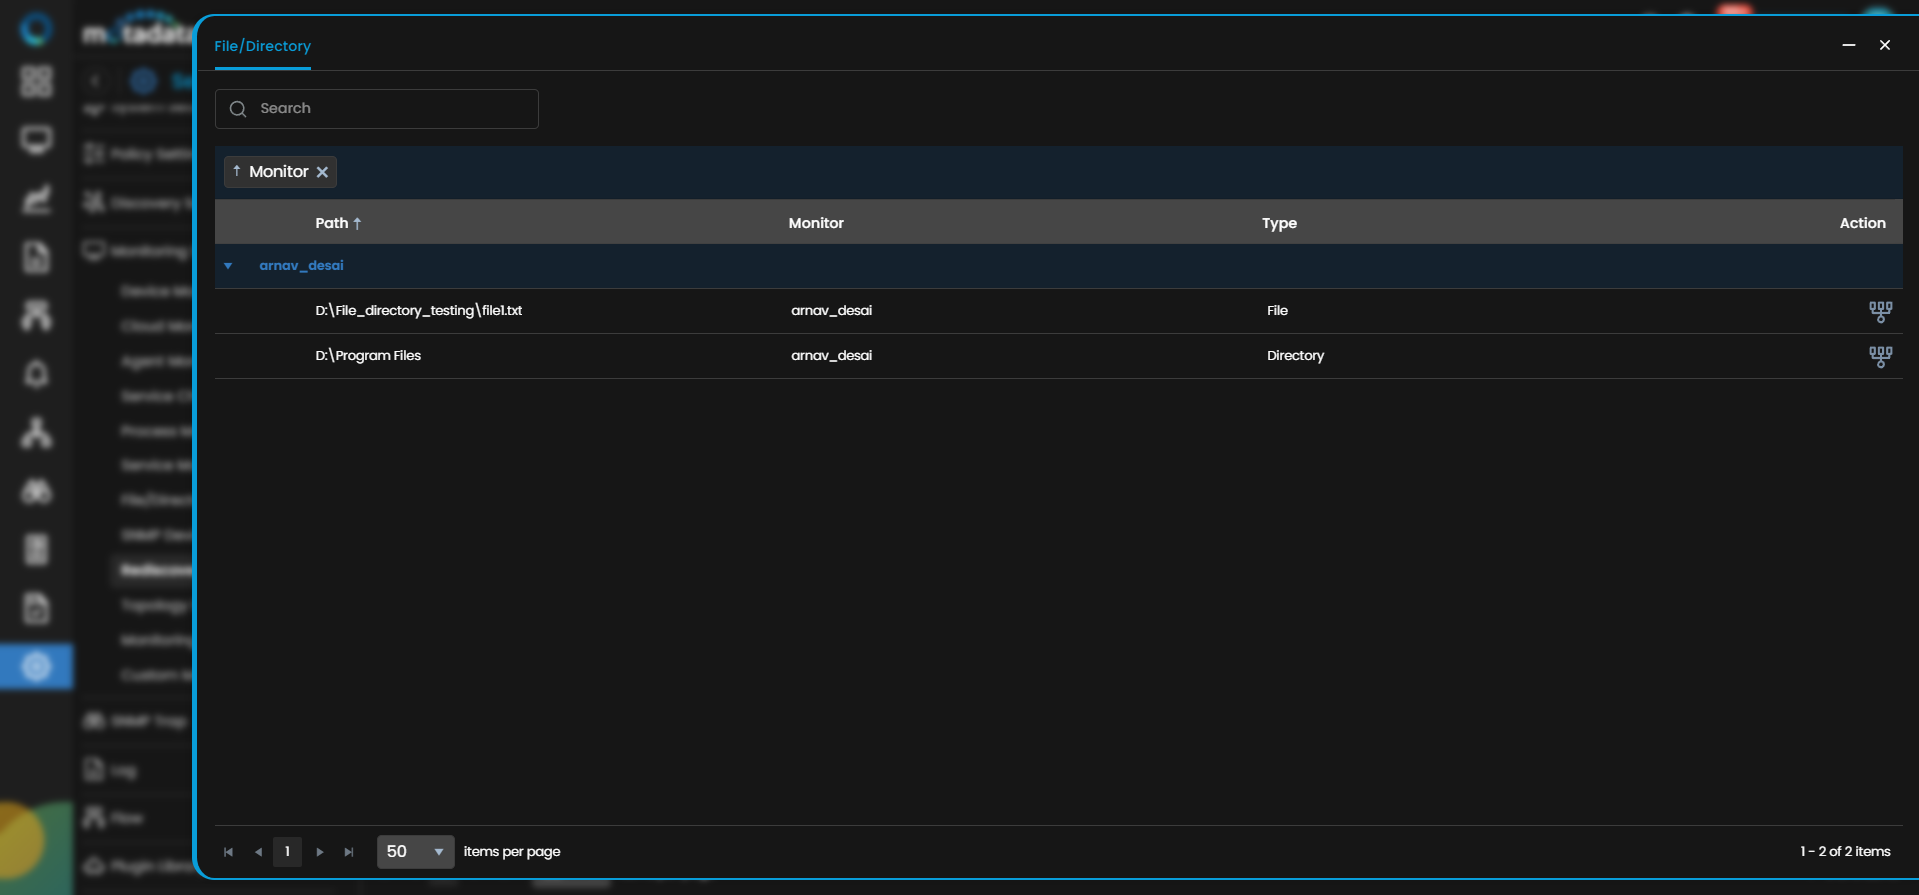Open bell alerts icon in background sidebar

point(36,374)
